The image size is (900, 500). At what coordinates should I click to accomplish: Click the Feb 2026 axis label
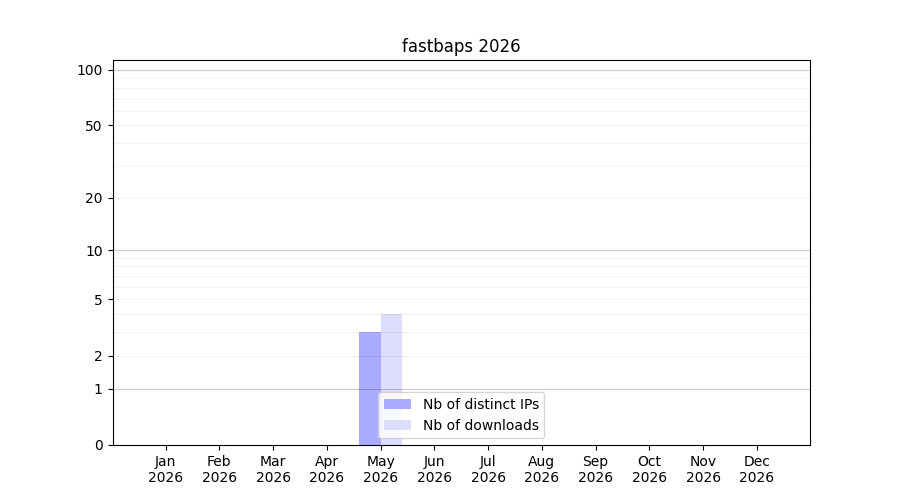219,469
